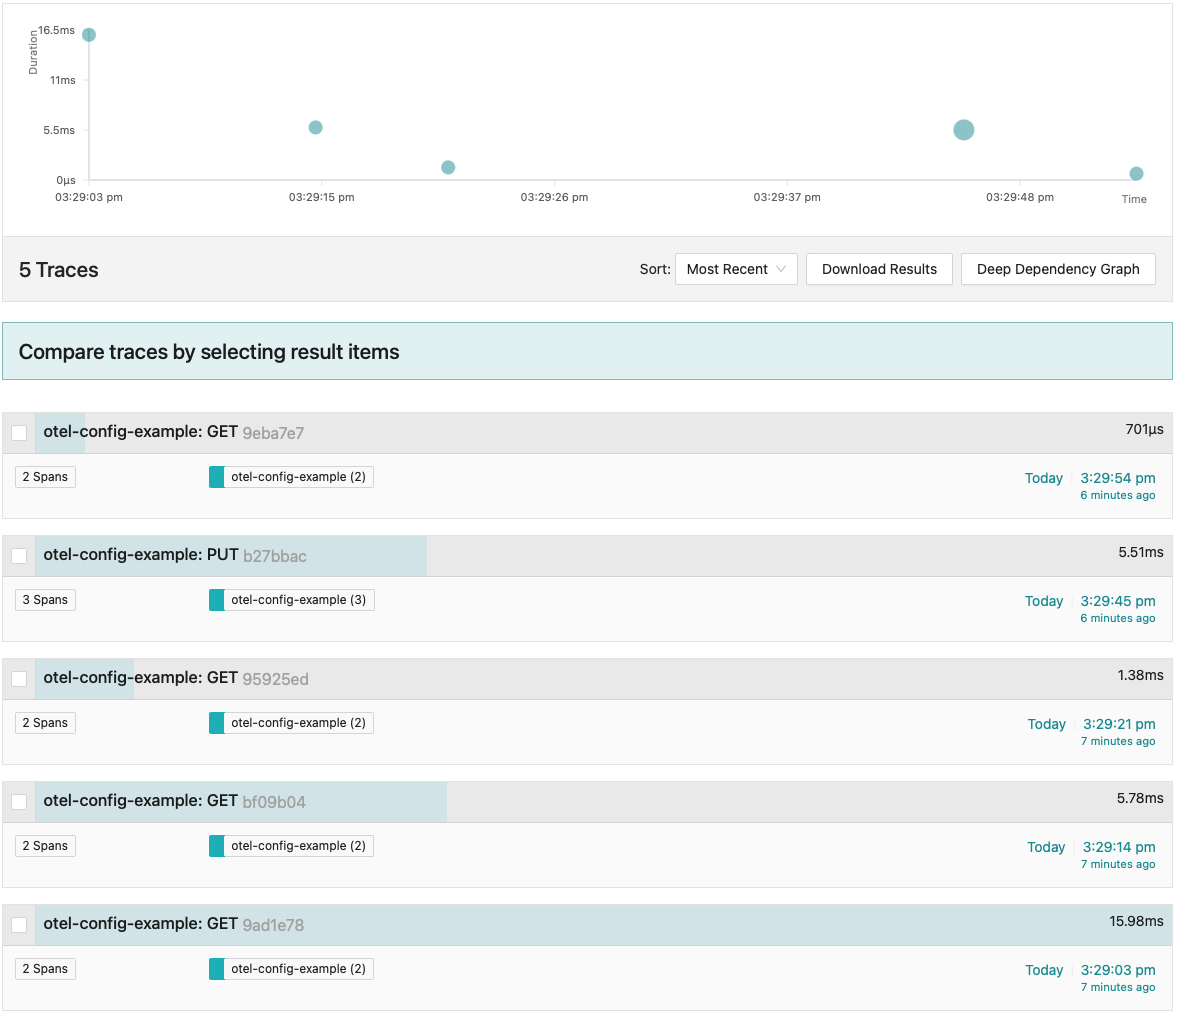
Task: Enable compare checkbox for trace bf09b04
Action: [19, 802]
